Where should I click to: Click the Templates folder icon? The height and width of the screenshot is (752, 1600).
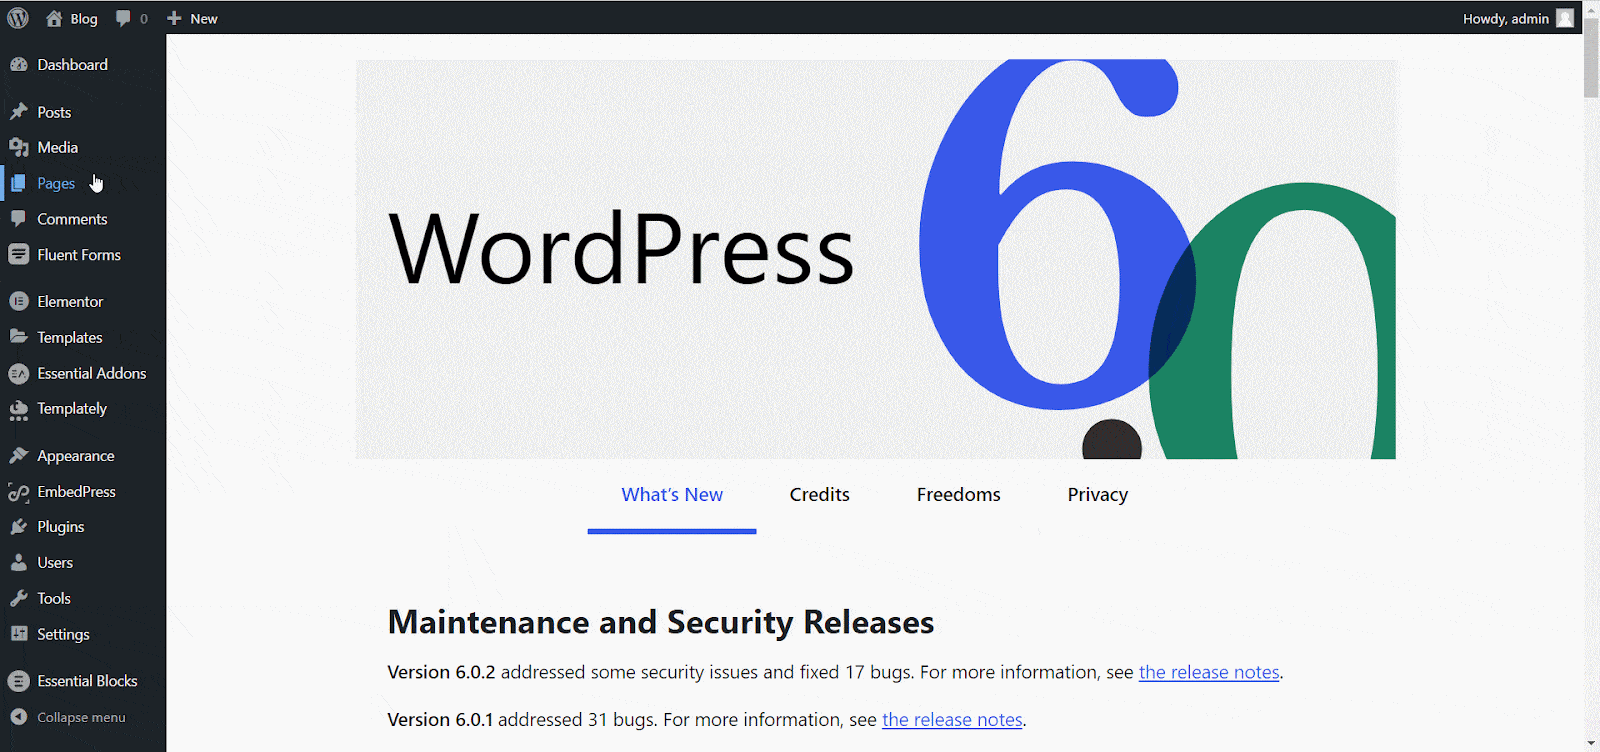click(x=18, y=337)
